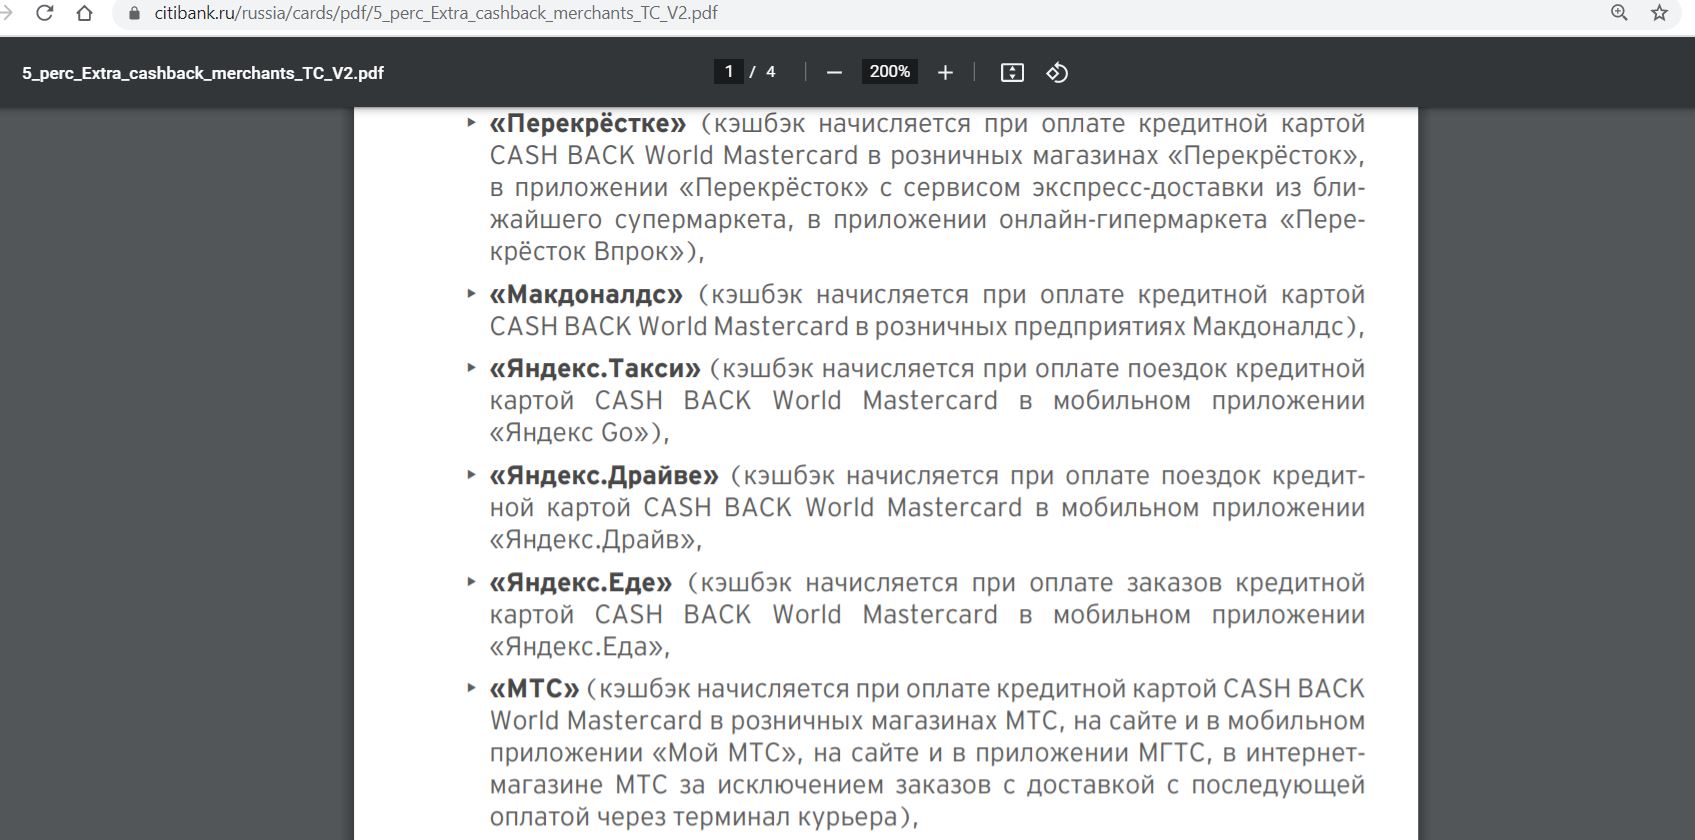Click the «Яндекс.Драйв», line text
The height and width of the screenshot is (840, 1695).
(x=596, y=539)
